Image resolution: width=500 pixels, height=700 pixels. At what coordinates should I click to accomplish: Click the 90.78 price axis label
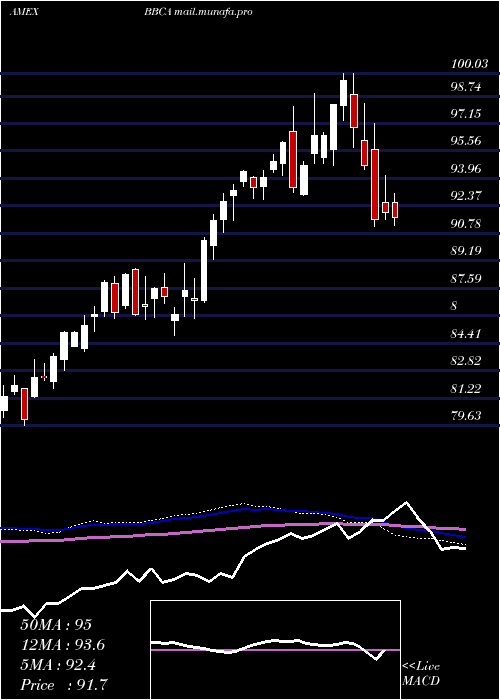tap(466, 224)
